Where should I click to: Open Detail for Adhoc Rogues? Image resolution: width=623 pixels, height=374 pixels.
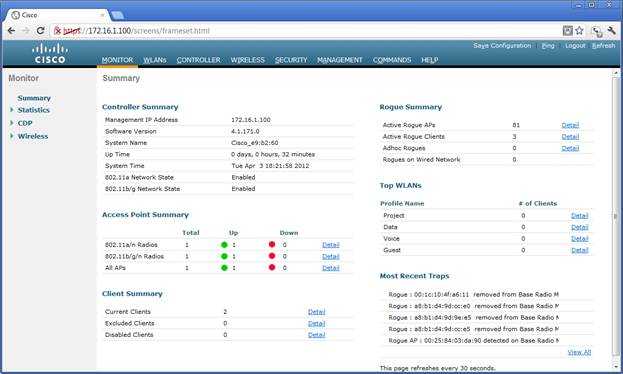click(570, 148)
